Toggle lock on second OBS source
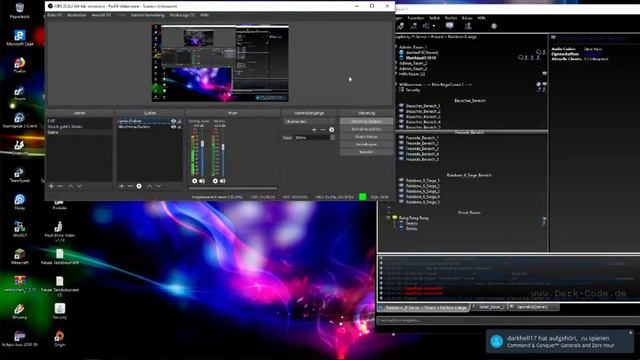640x360 pixels. click(x=179, y=127)
